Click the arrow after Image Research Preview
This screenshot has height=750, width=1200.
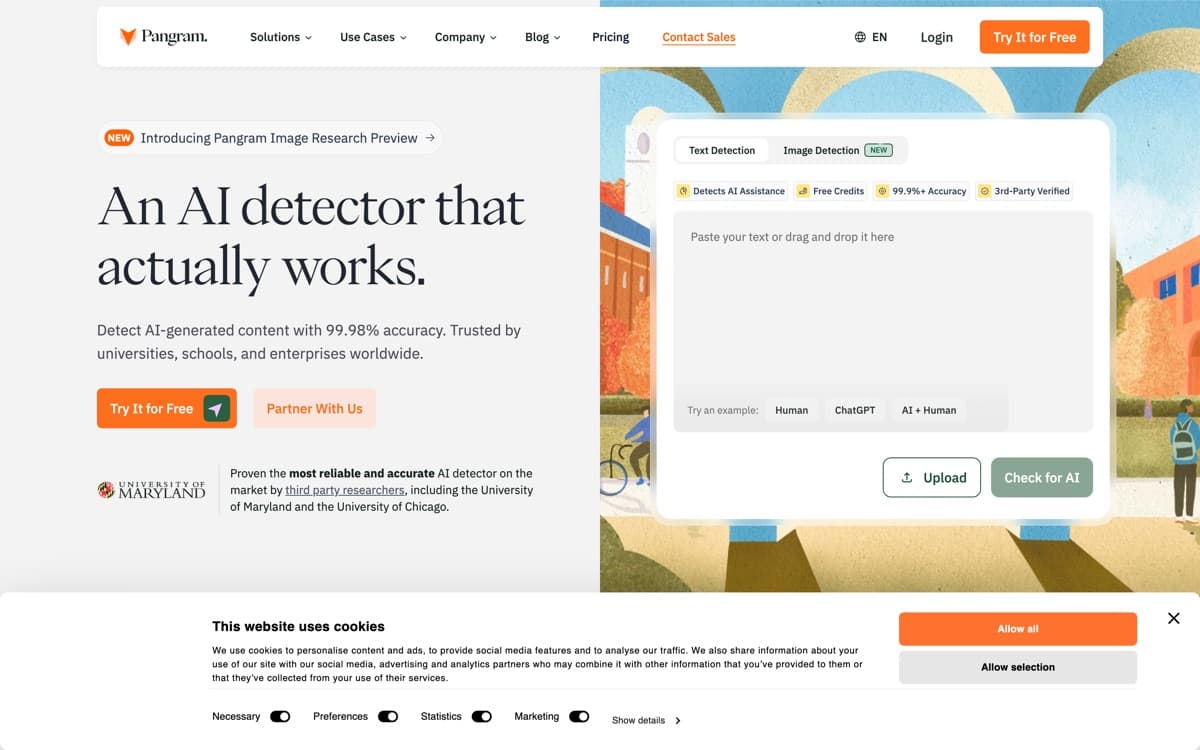coord(430,138)
